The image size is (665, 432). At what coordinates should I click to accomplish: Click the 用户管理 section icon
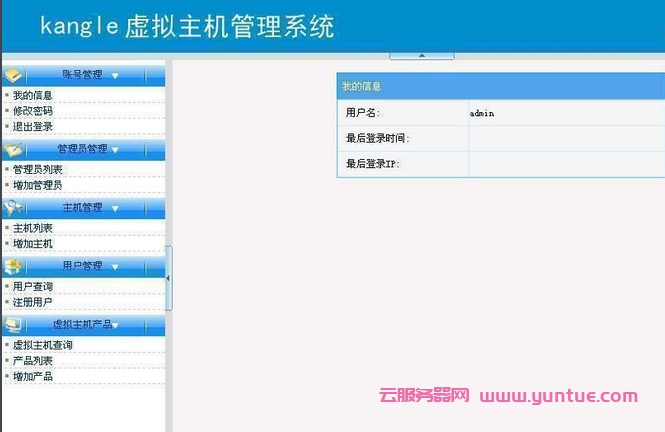click(13, 266)
